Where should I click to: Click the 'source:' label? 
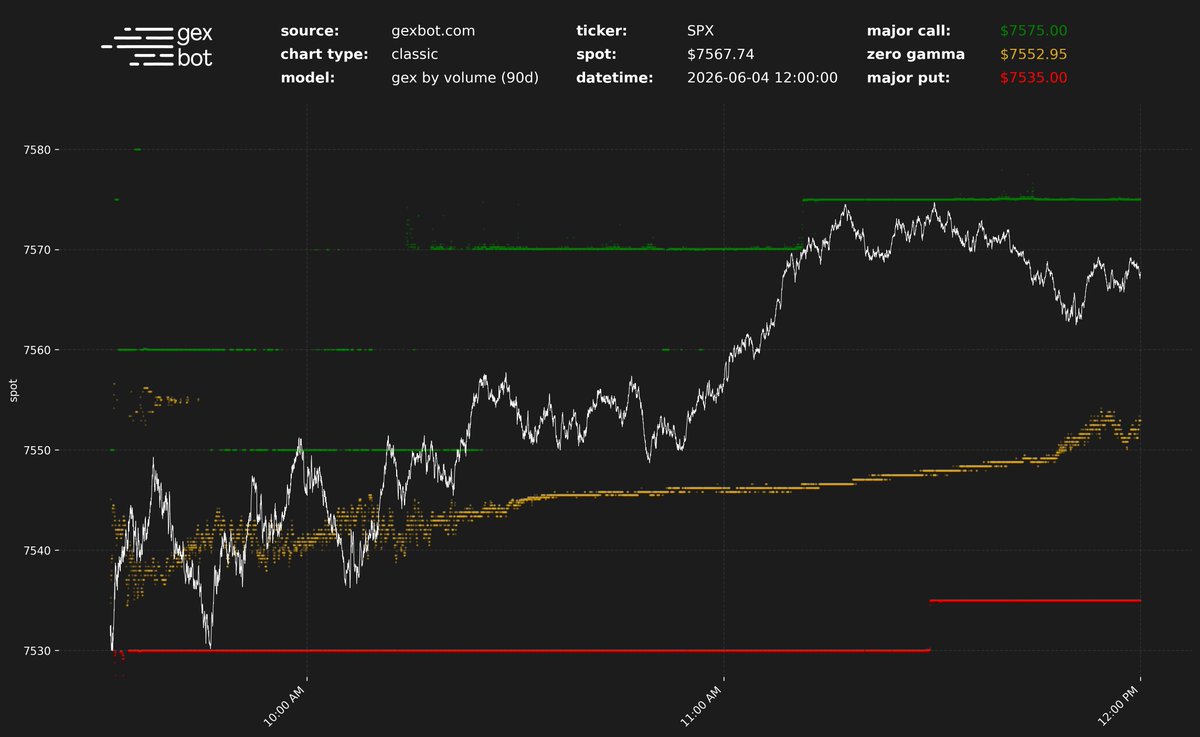click(310, 31)
